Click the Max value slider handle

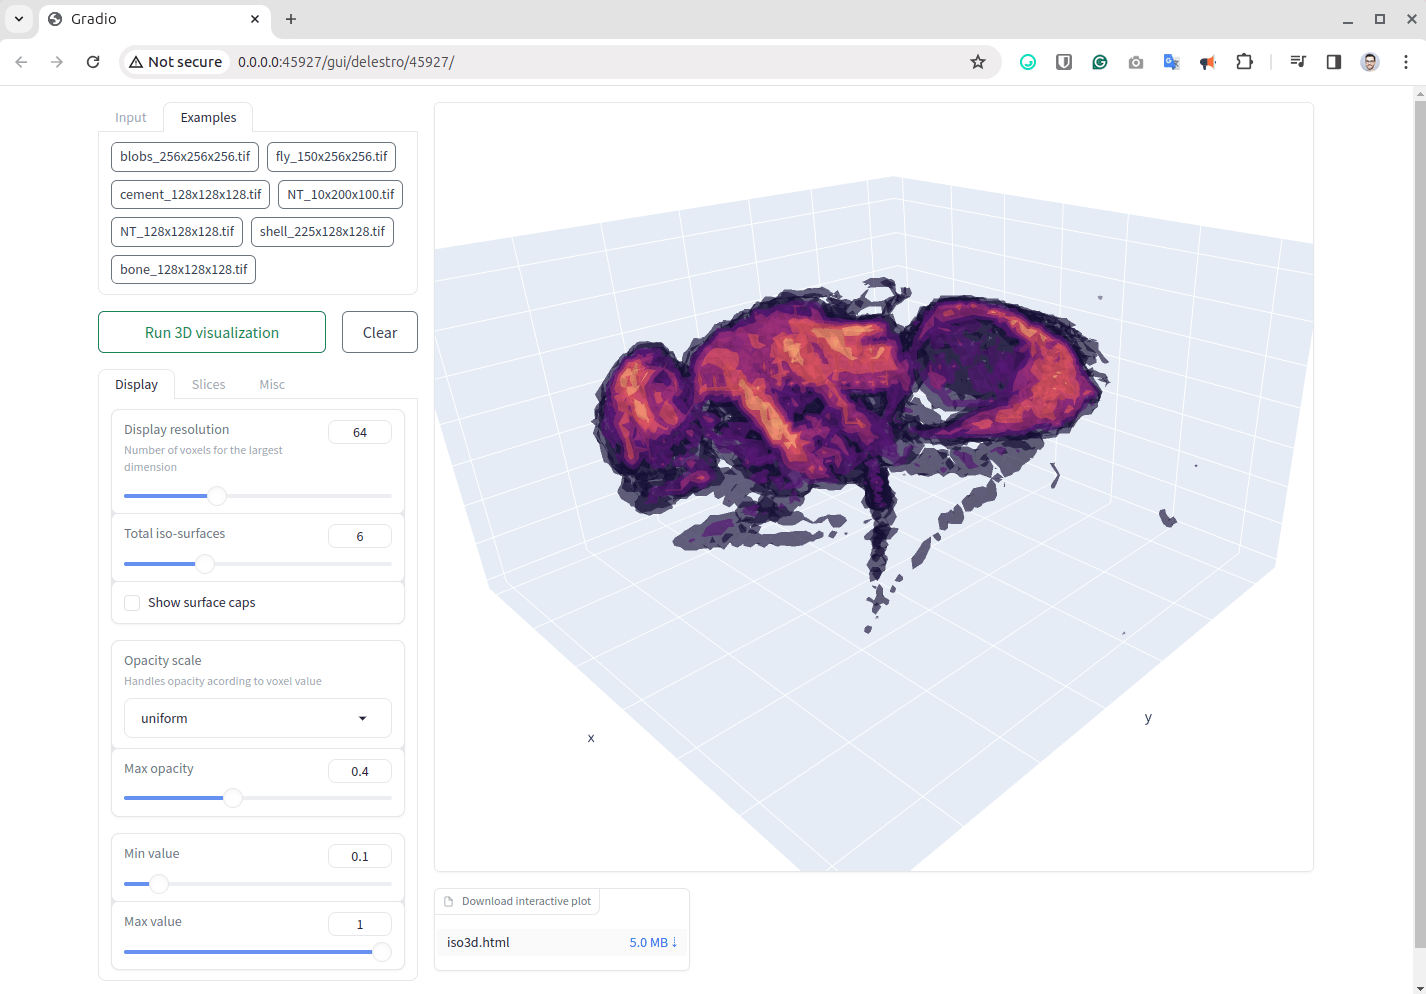(382, 952)
